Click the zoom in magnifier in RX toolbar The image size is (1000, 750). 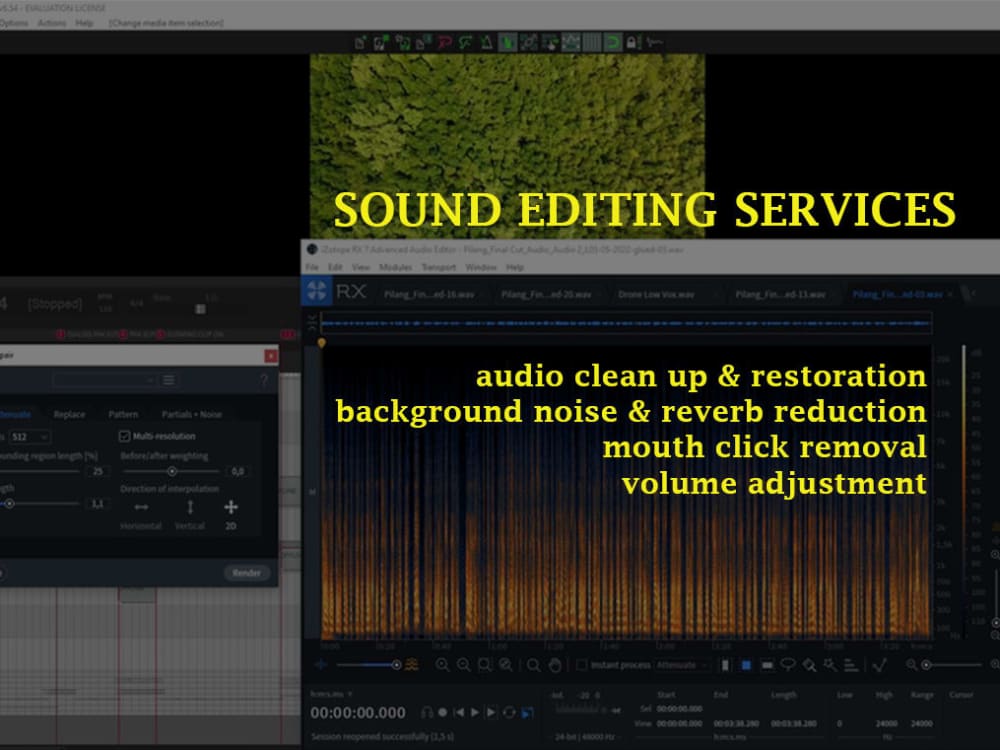click(442, 665)
